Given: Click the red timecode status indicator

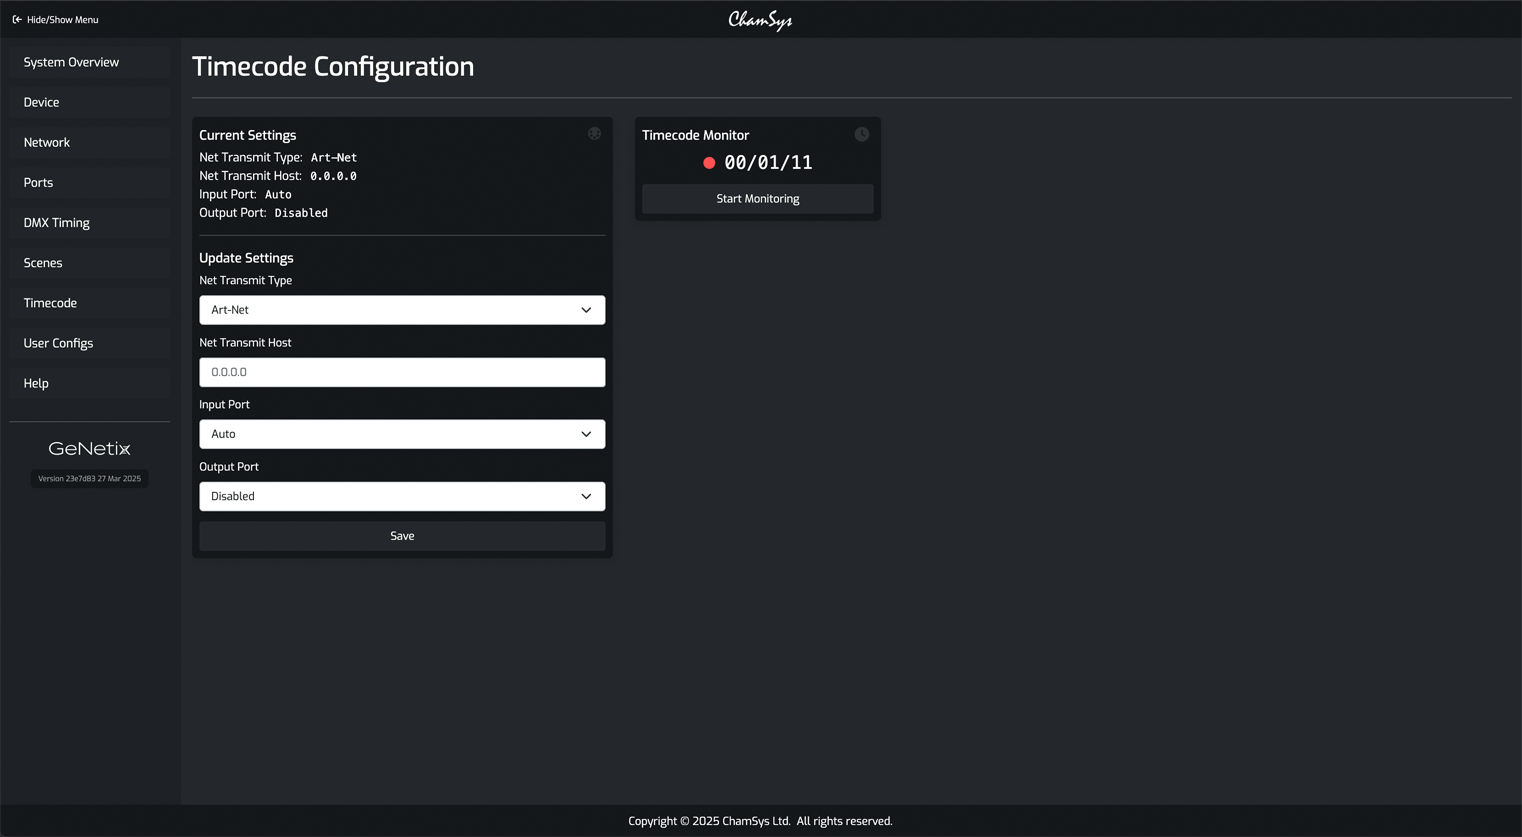Looking at the screenshot, I should 709,163.
